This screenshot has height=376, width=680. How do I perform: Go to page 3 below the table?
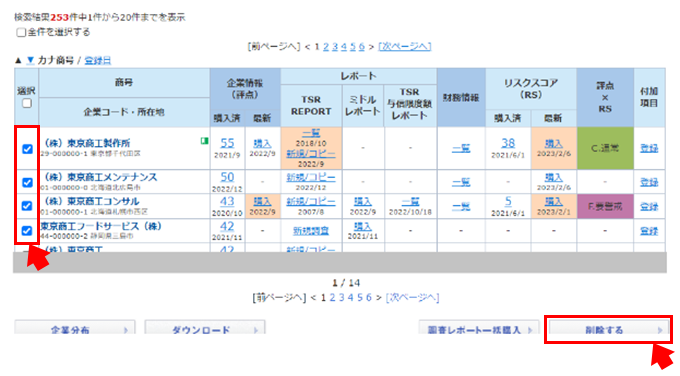(x=341, y=298)
